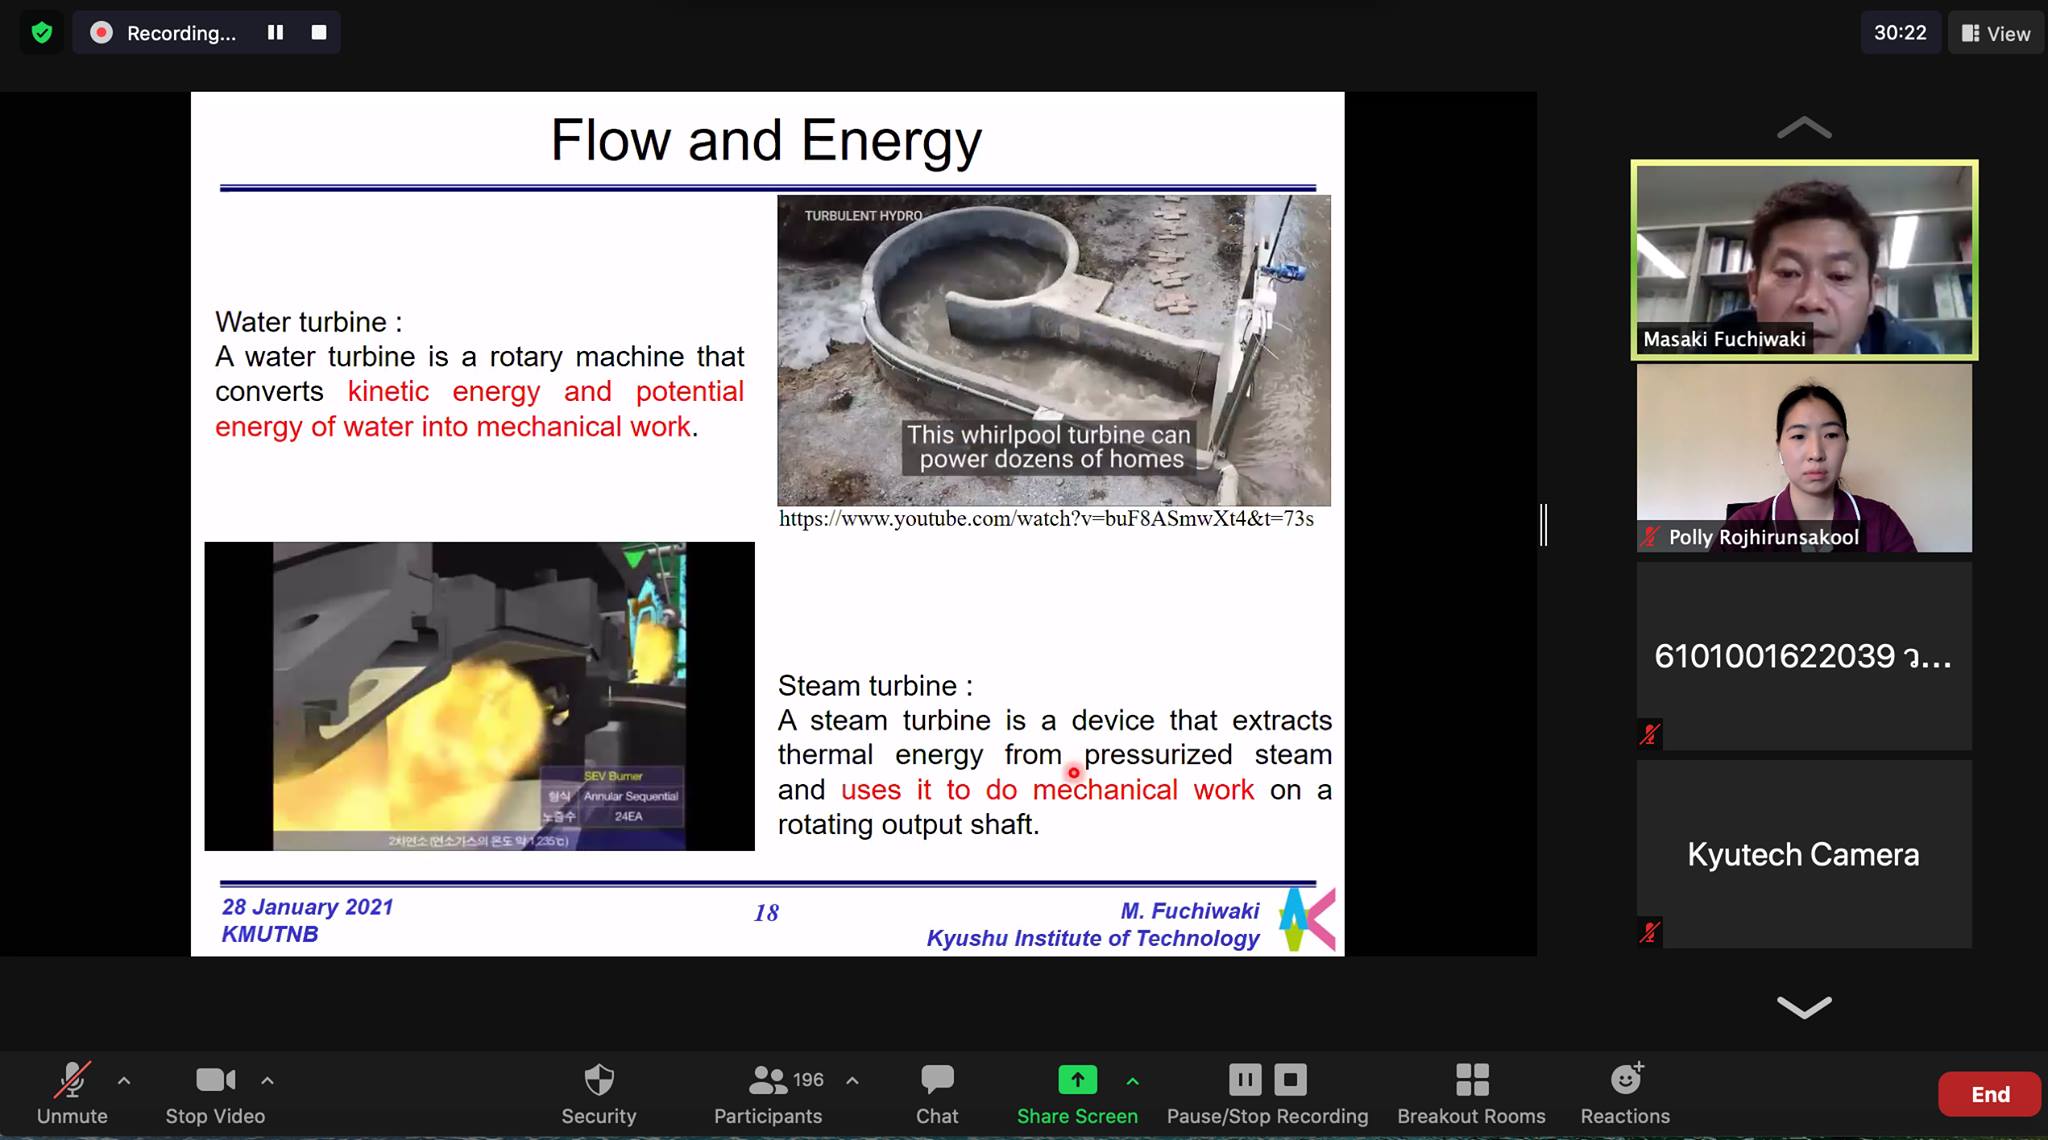Open the View layout options

click(1996, 33)
